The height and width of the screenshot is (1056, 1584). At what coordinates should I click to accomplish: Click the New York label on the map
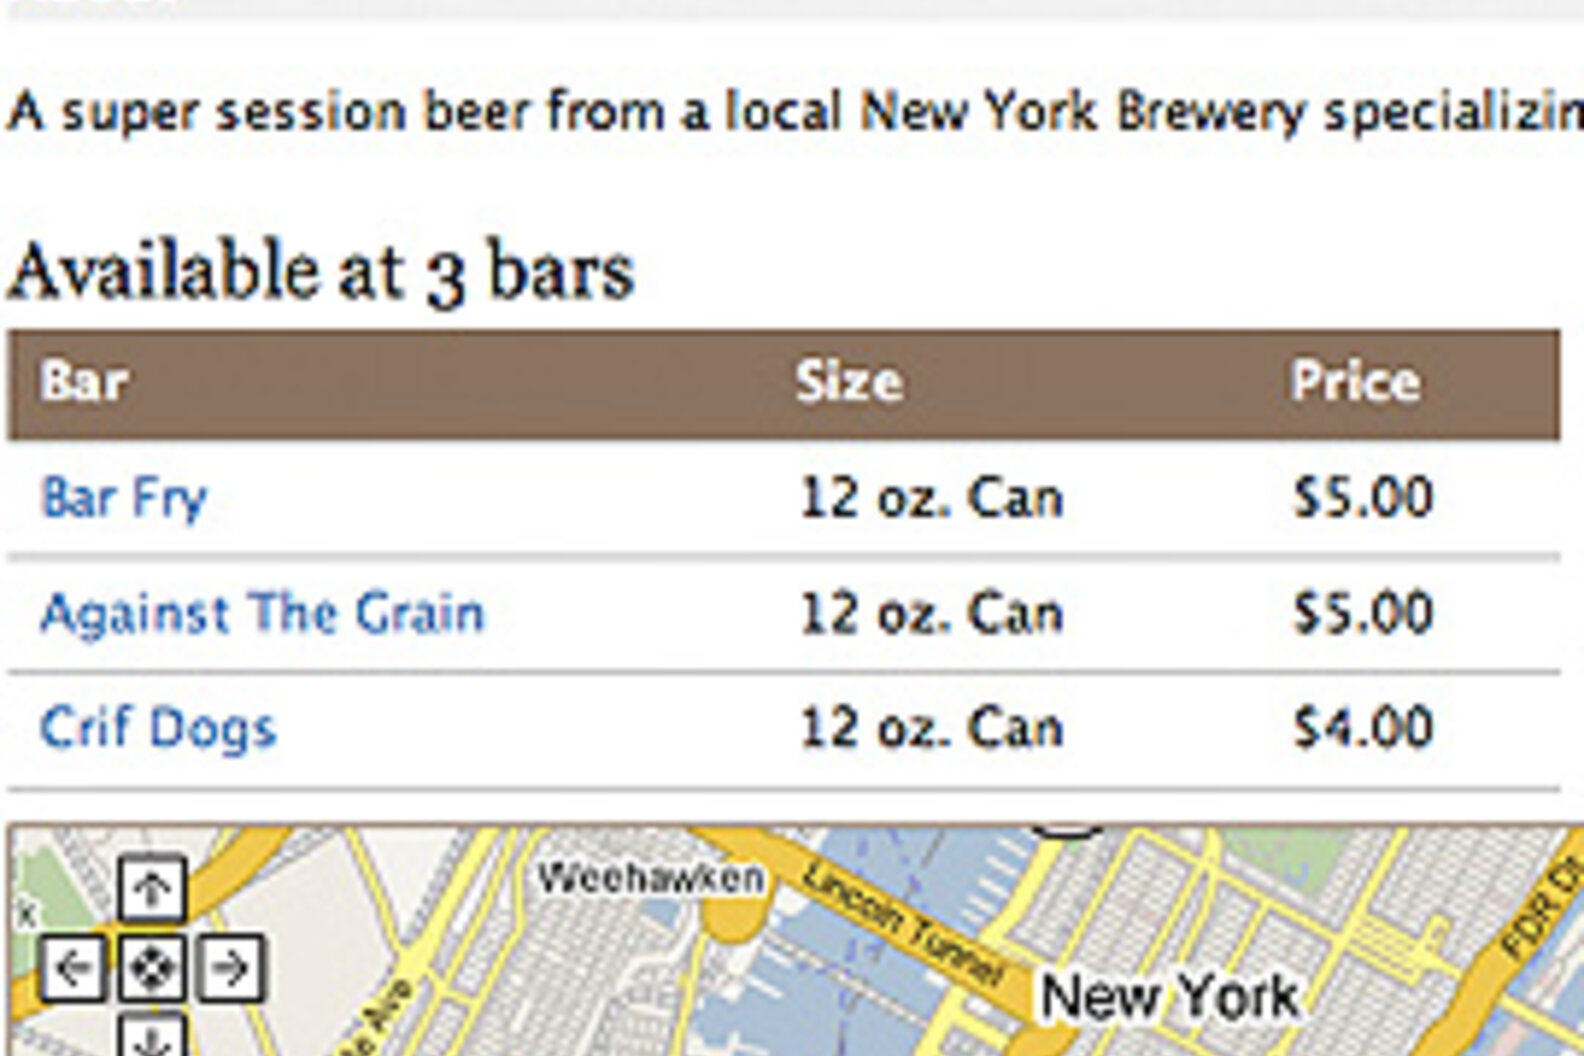[x=1170, y=997]
